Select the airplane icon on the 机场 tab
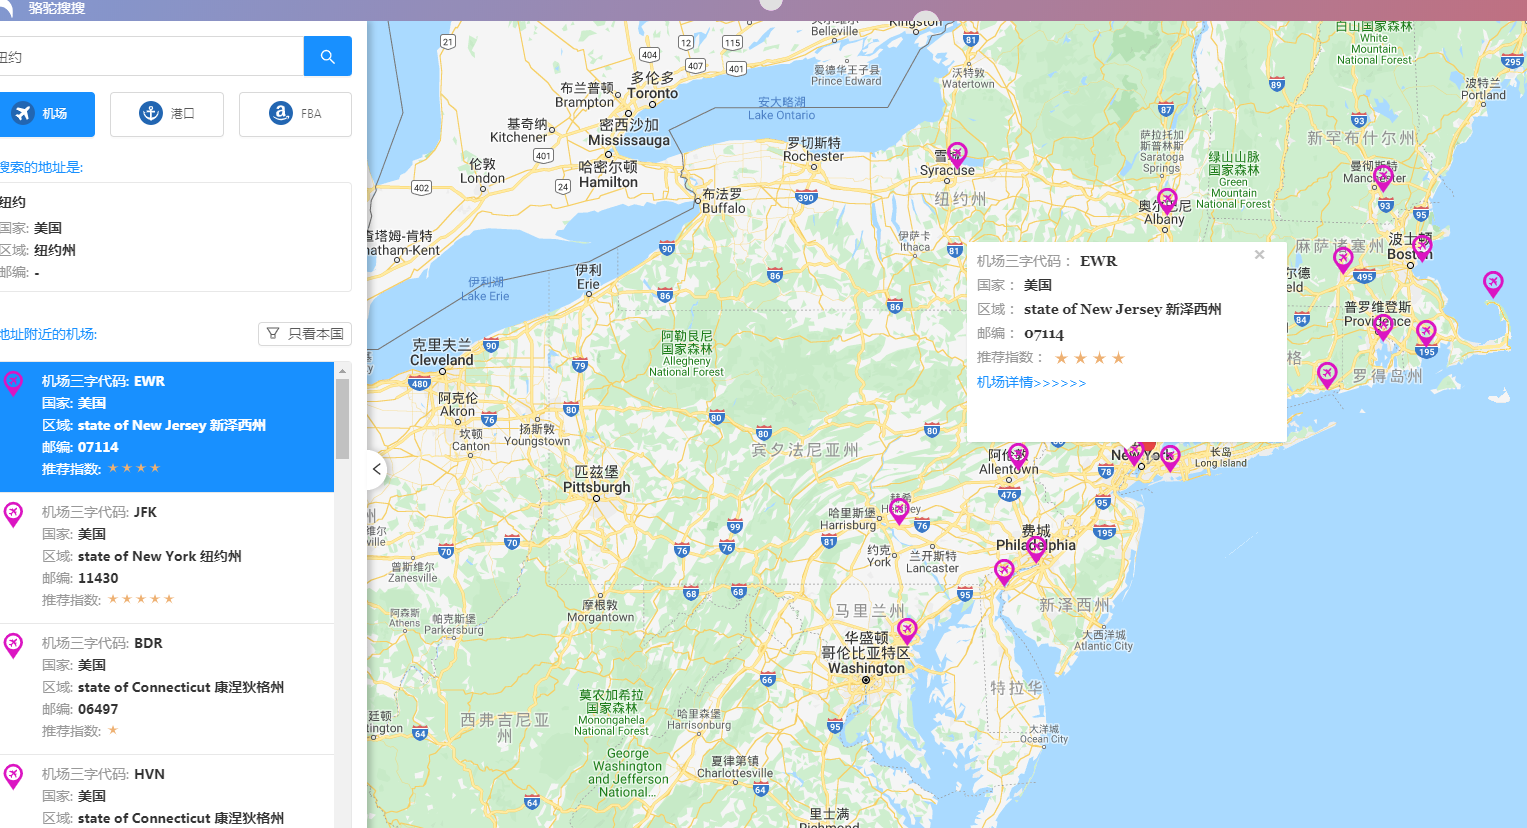Viewport: 1527px width, 828px height. [24, 113]
